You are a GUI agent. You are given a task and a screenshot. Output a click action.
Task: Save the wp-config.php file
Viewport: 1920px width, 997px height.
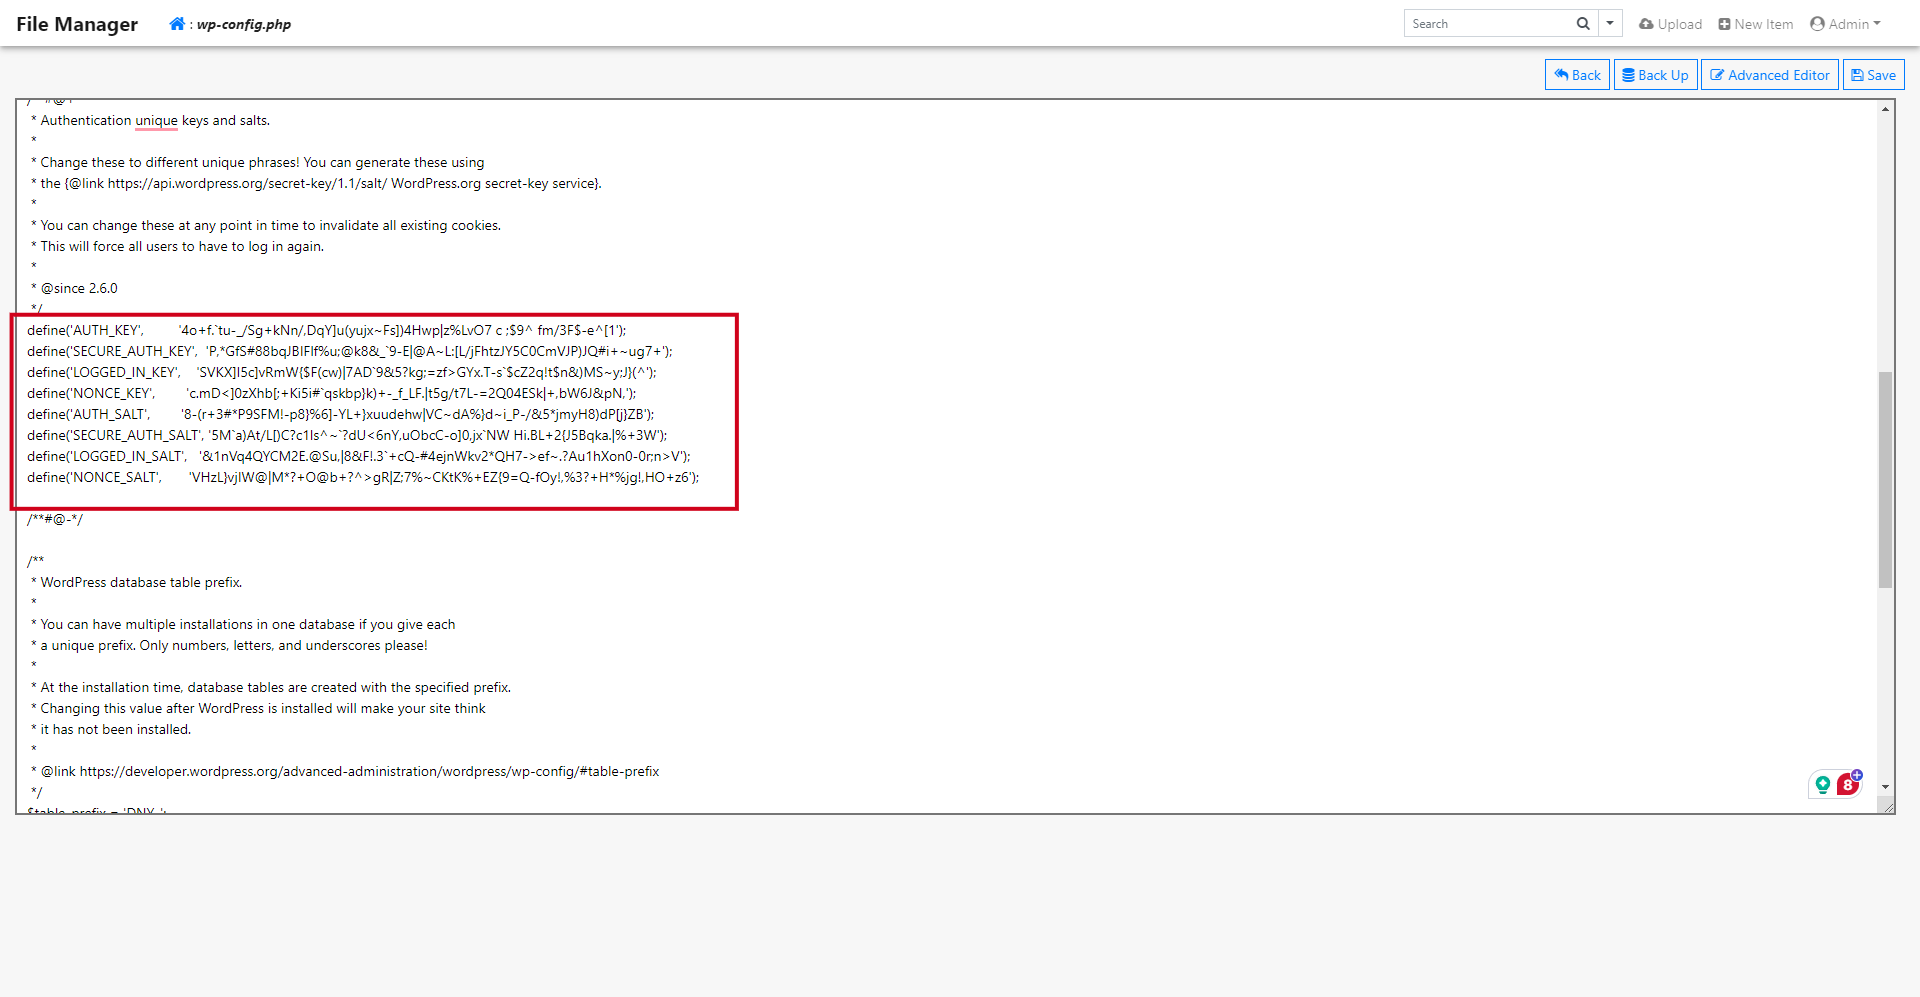(1873, 75)
